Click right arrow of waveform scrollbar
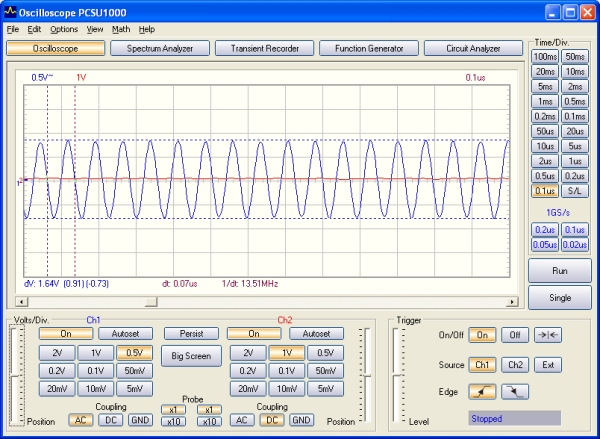600x439 pixels. [x=514, y=301]
